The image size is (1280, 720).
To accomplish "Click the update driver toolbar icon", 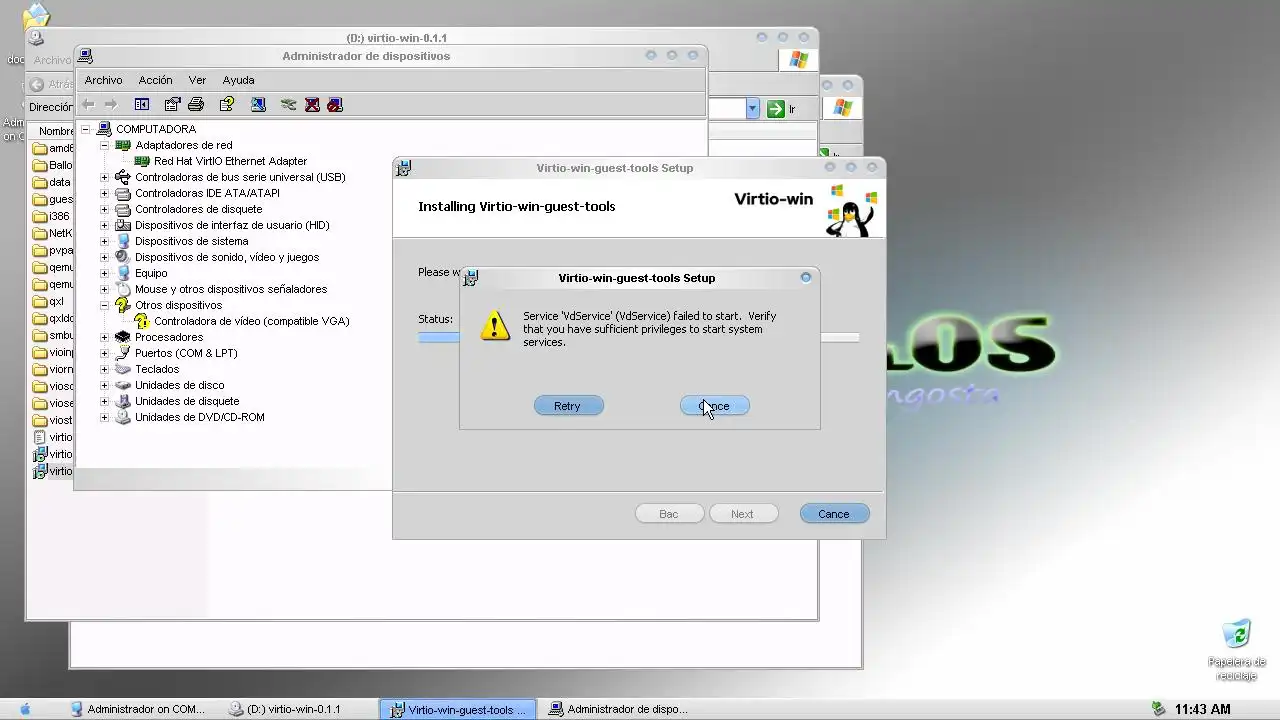I will point(288,104).
